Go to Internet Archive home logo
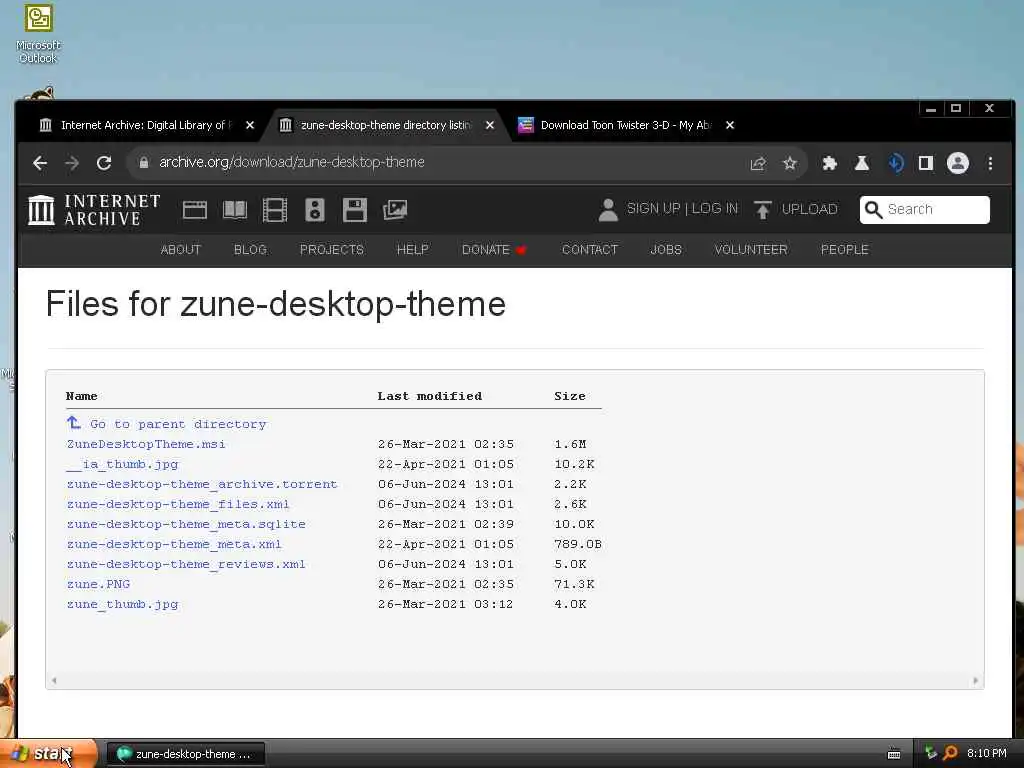Screen dimensions: 1024x768 [x=94, y=210]
